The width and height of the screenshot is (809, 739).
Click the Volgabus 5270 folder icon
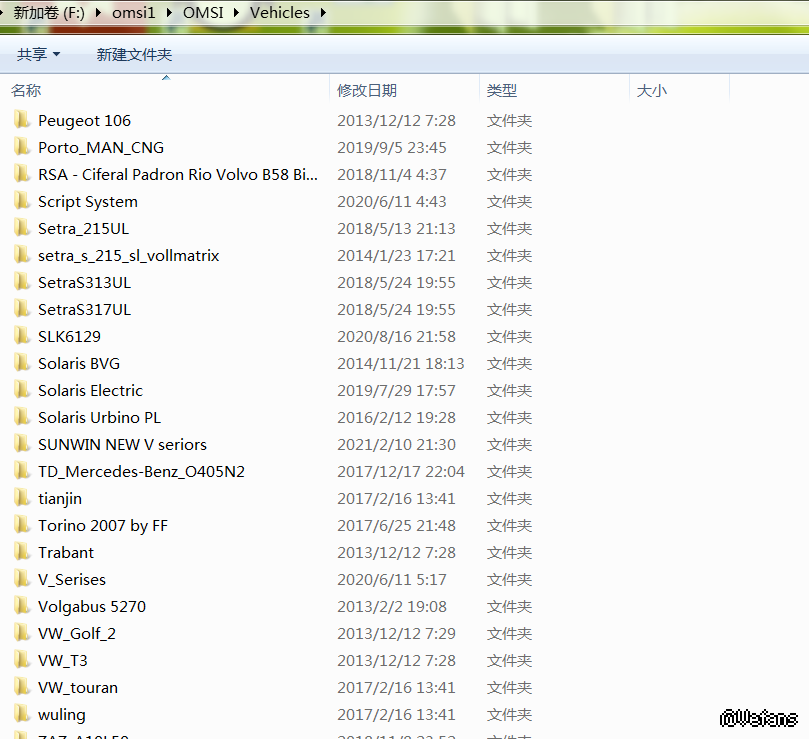tap(22, 606)
